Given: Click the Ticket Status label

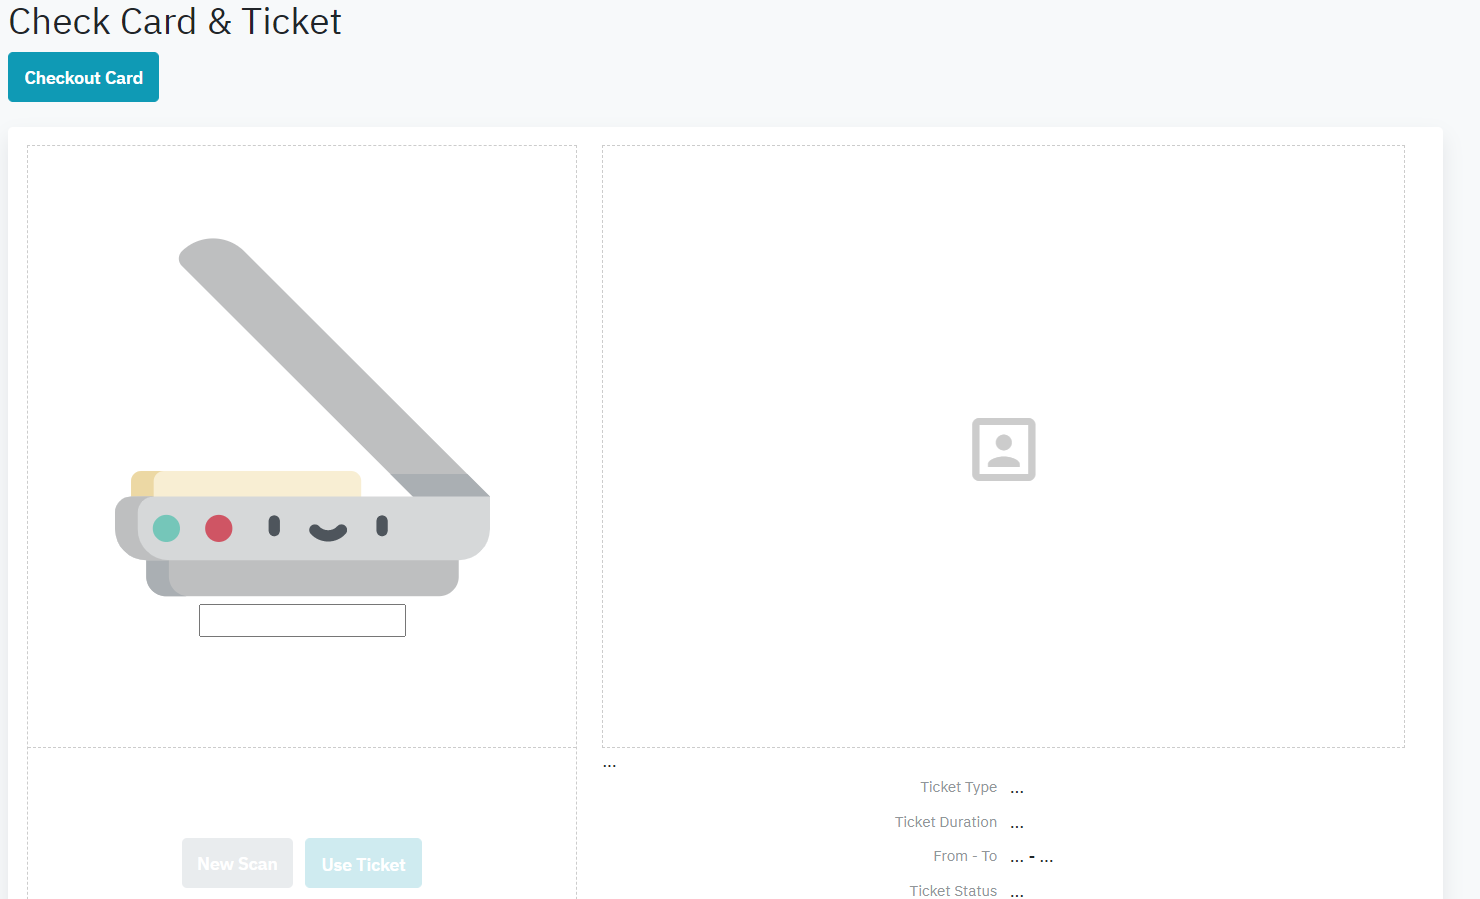Looking at the screenshot, I should click(x=952, y=890).
